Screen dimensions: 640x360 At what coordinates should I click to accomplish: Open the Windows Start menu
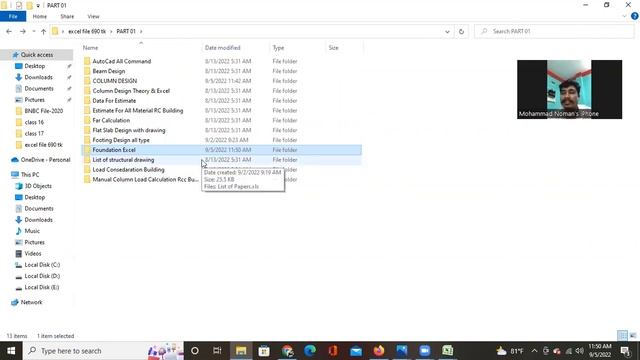click(11, 351)
